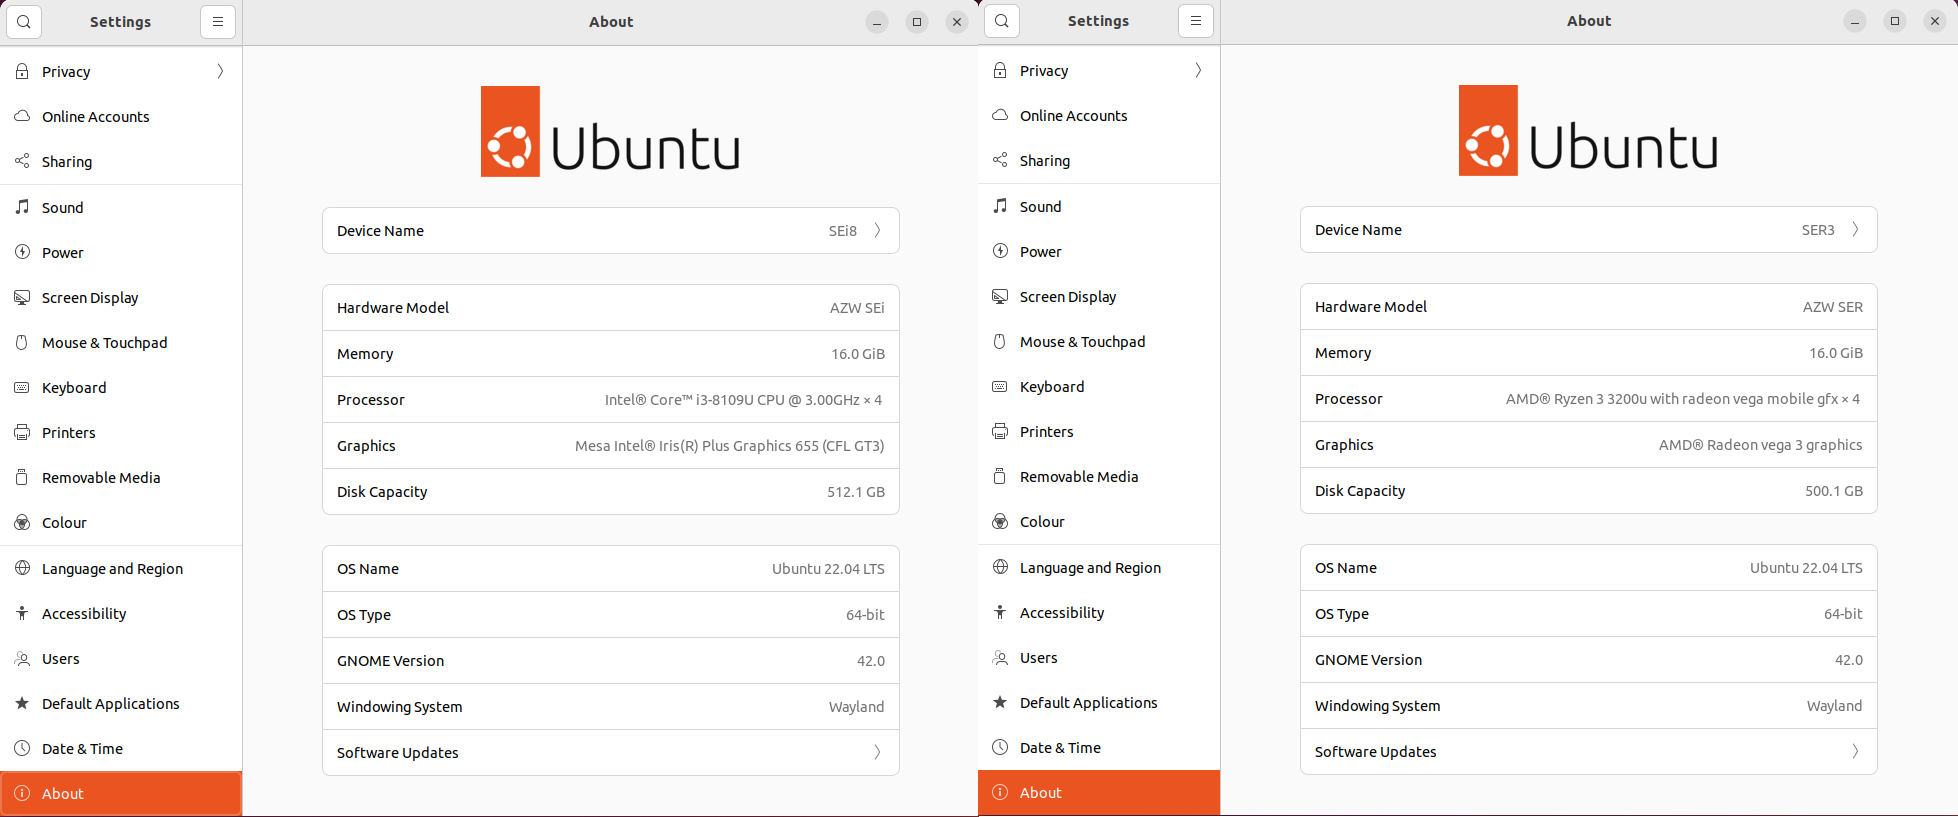
Task: Maximize the left About window
Action: coord(917,22)
